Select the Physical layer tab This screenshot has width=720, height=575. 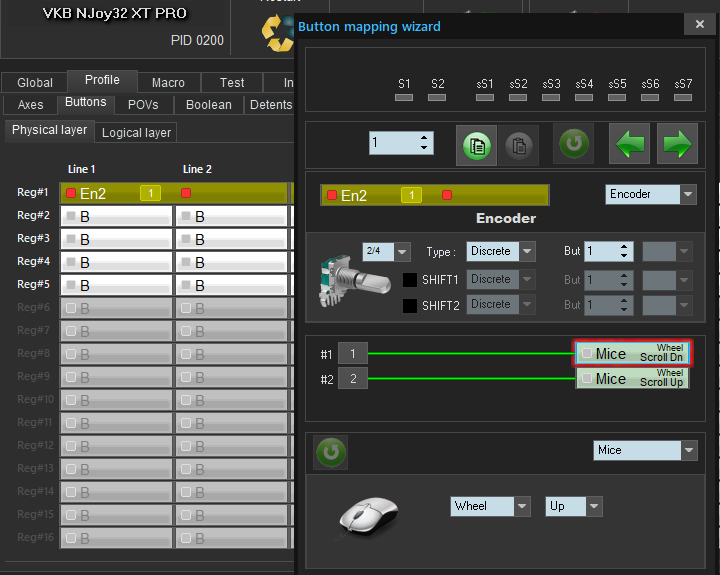click(50, 130)
